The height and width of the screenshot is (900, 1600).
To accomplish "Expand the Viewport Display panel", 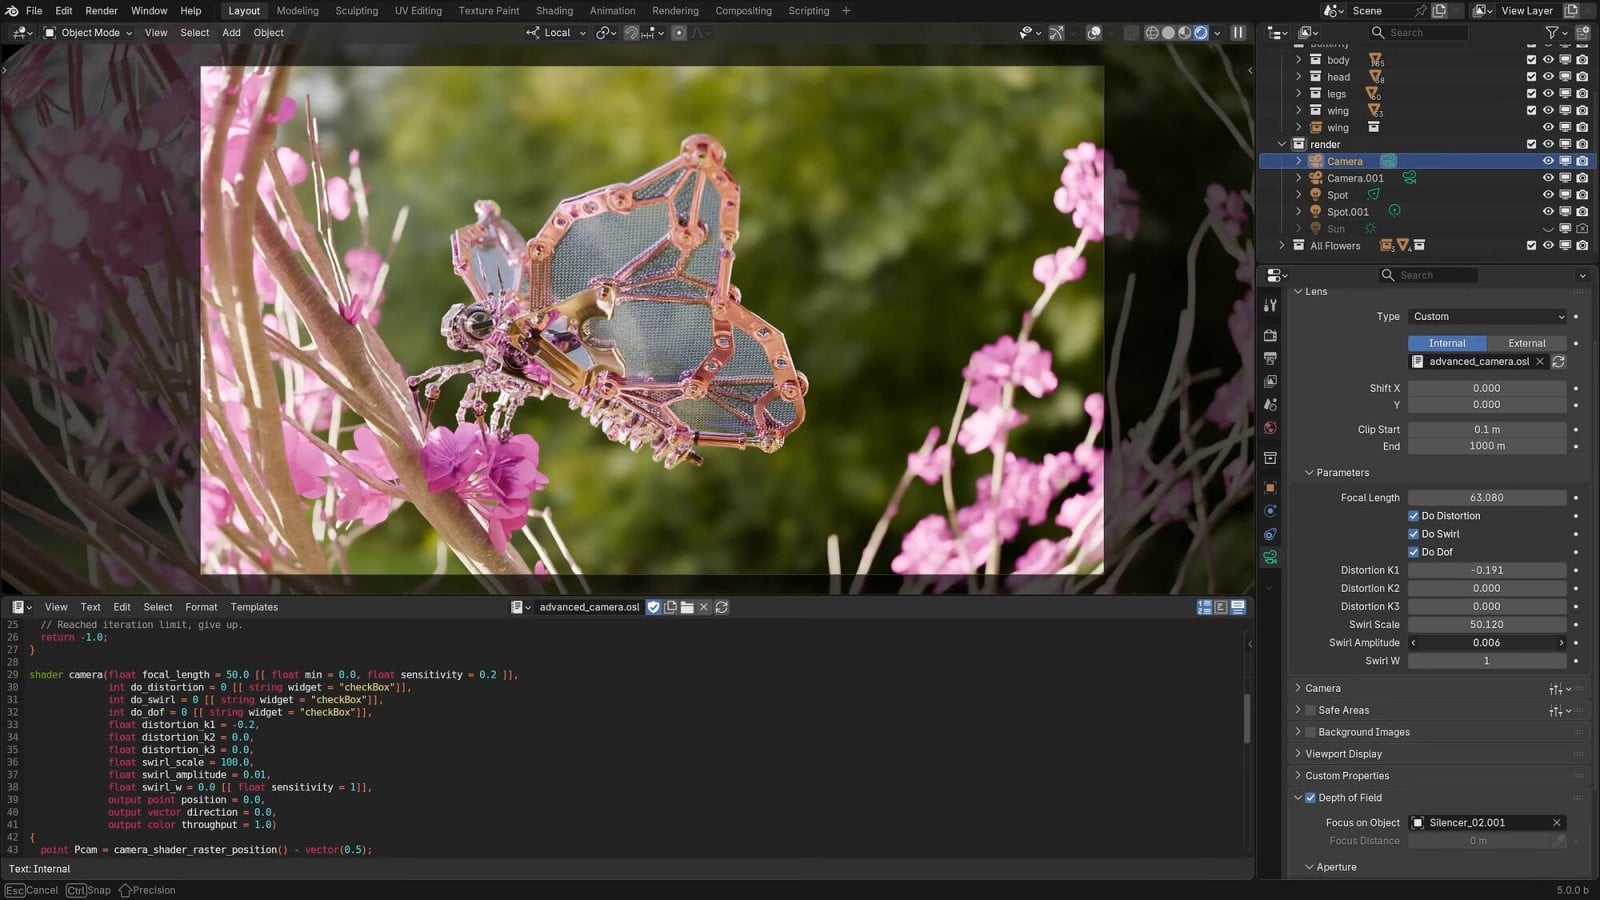I will [x=1343, y=754].
